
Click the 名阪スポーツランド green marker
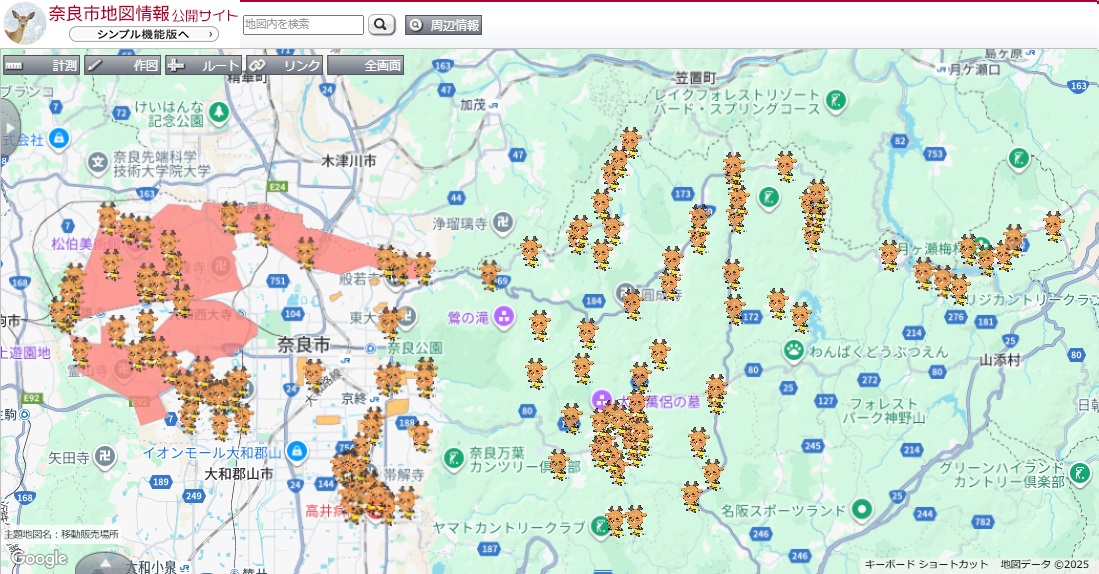point(861,510)
